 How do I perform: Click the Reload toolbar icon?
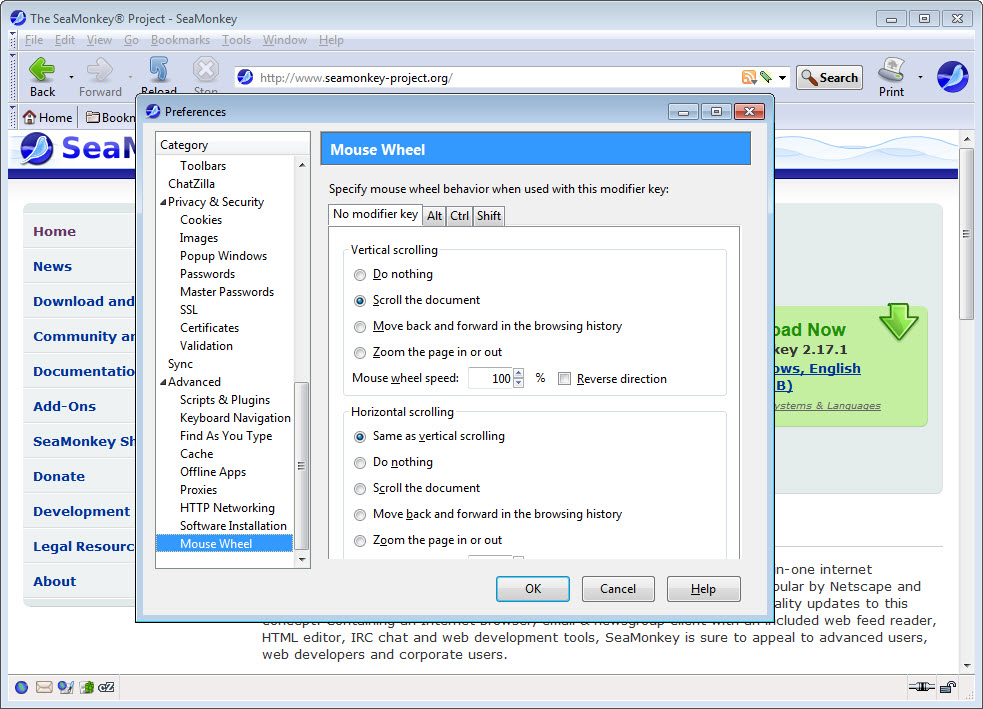pyautogui.click(x=159, y=69)
